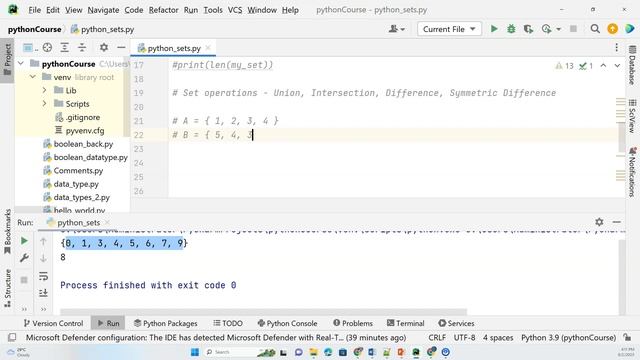640x360 pixels.
Task: Open the VCS menu
Action: pos(235,10)
